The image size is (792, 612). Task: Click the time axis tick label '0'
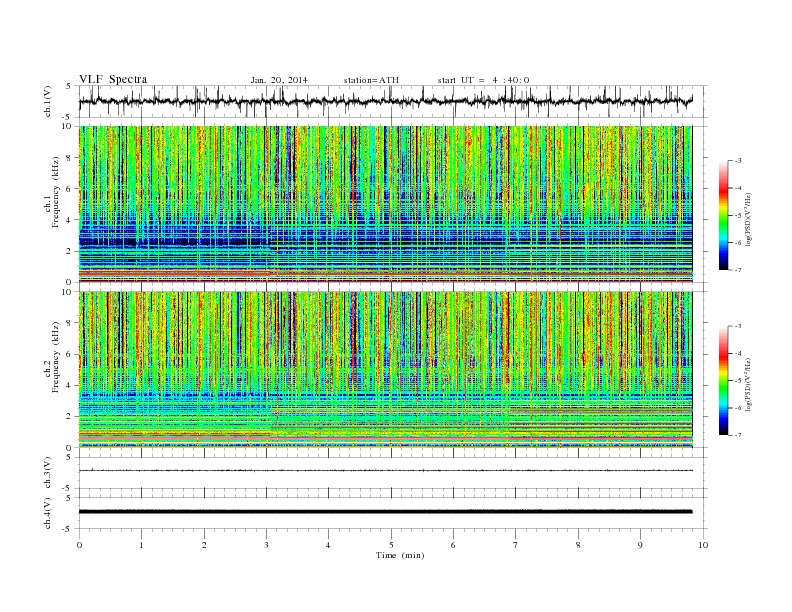pos(79,545)
